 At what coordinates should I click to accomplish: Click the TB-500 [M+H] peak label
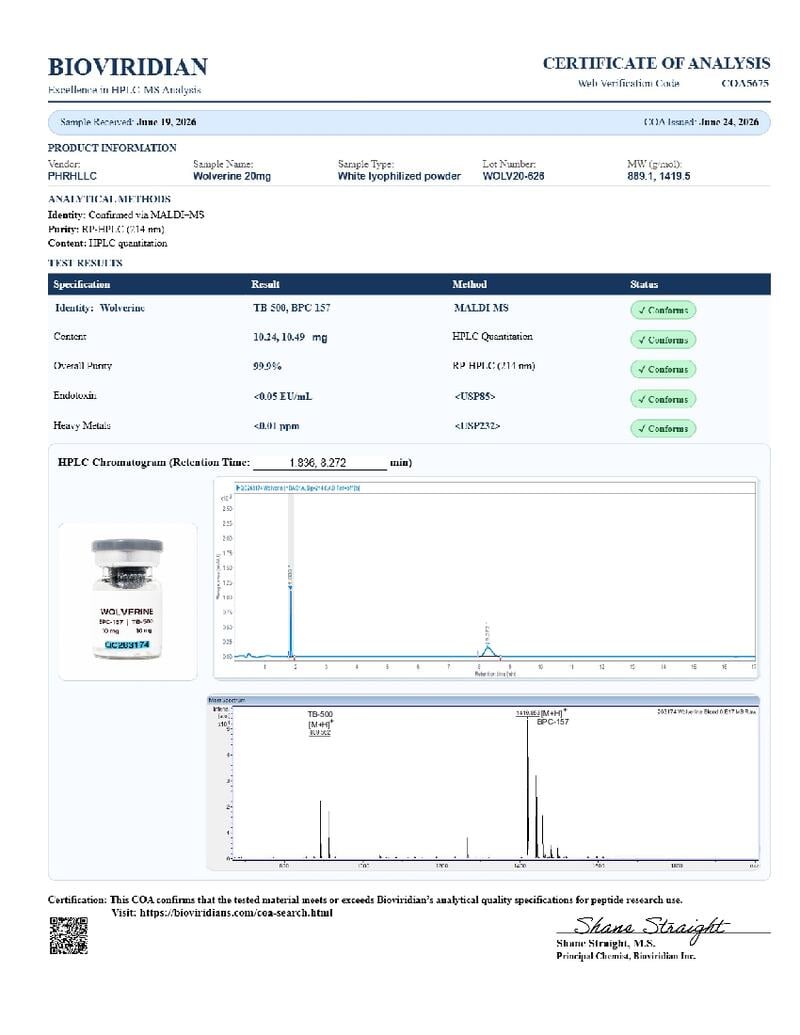(x=320, y=723)
